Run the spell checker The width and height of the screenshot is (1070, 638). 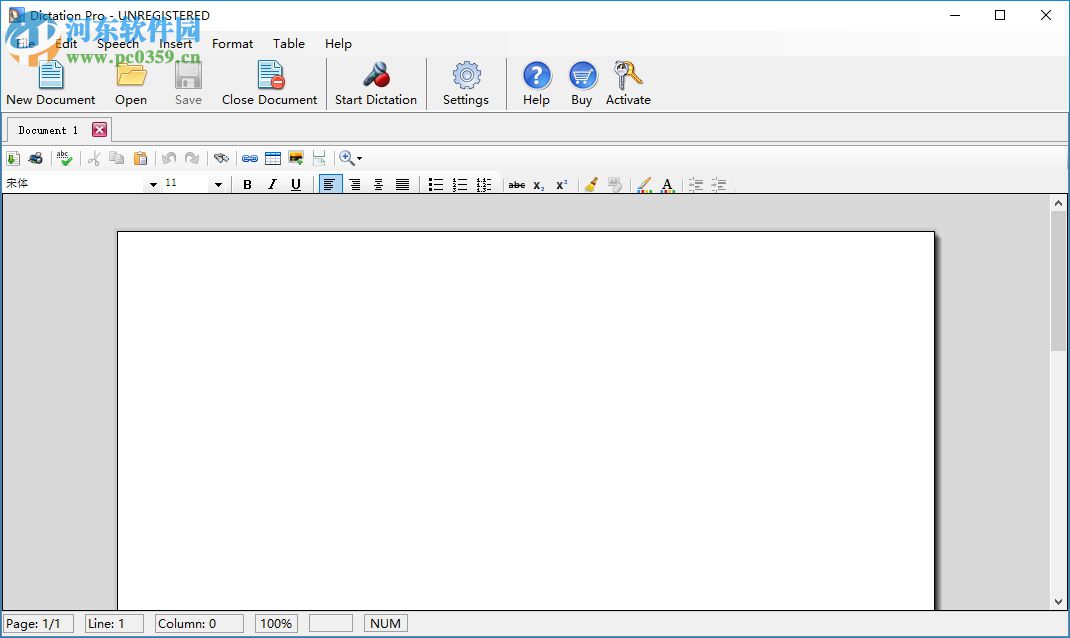click(x=64, y=157)
